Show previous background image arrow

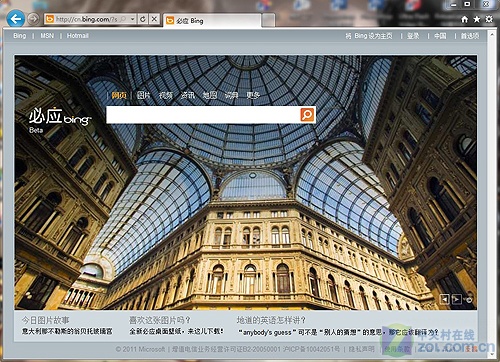[444, 299]
